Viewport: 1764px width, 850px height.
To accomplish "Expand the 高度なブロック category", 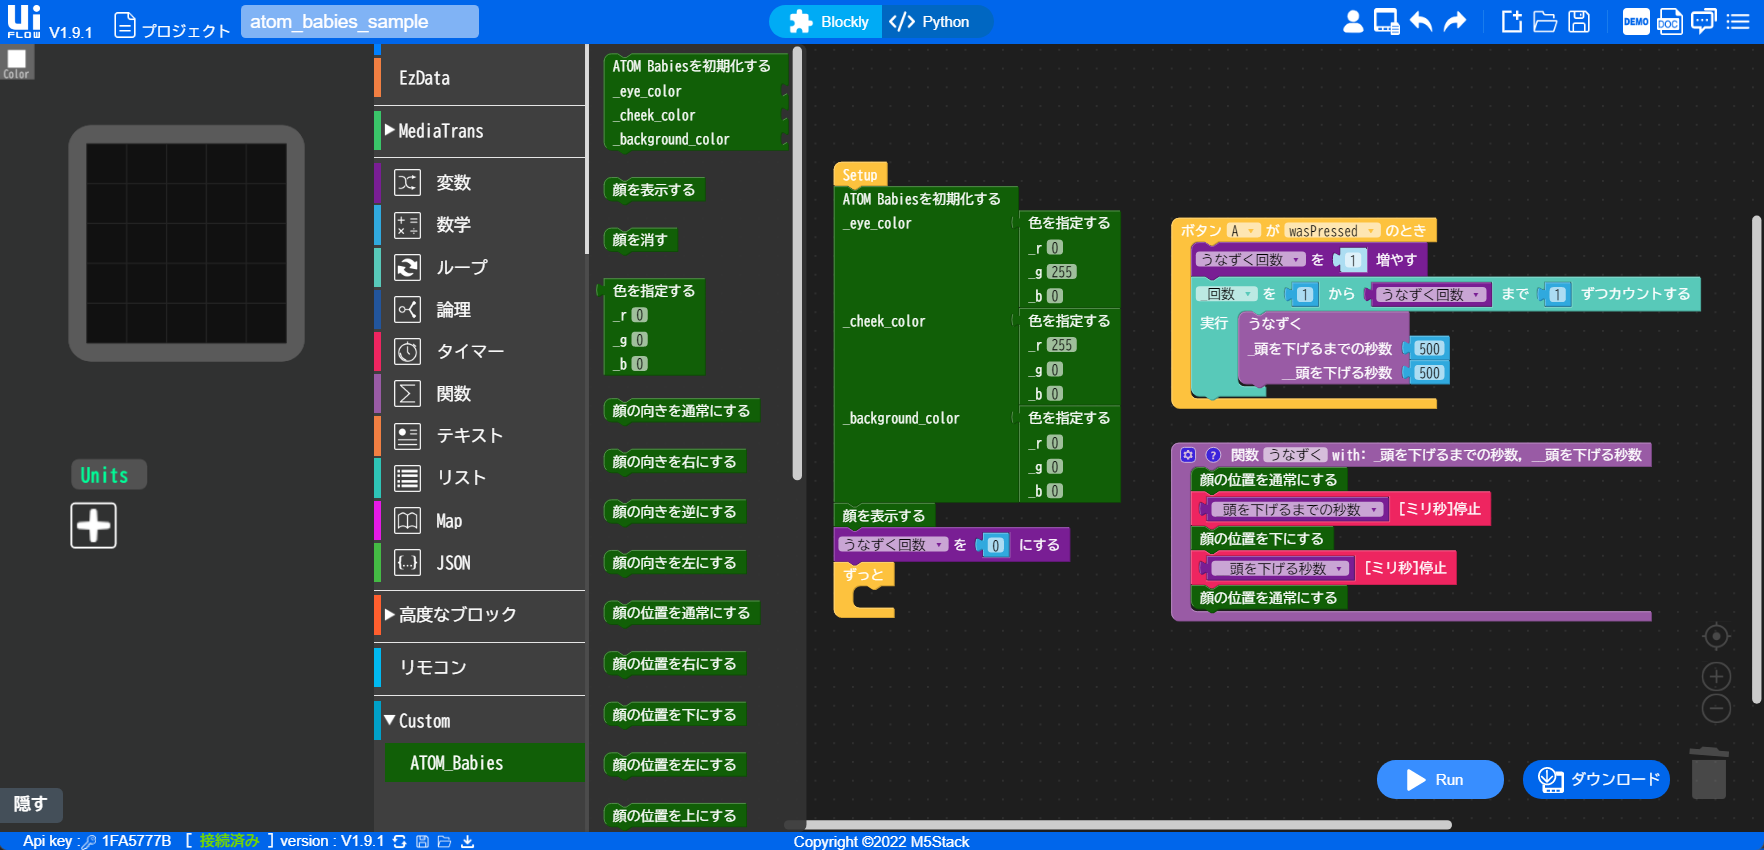I will pos(480,615).
